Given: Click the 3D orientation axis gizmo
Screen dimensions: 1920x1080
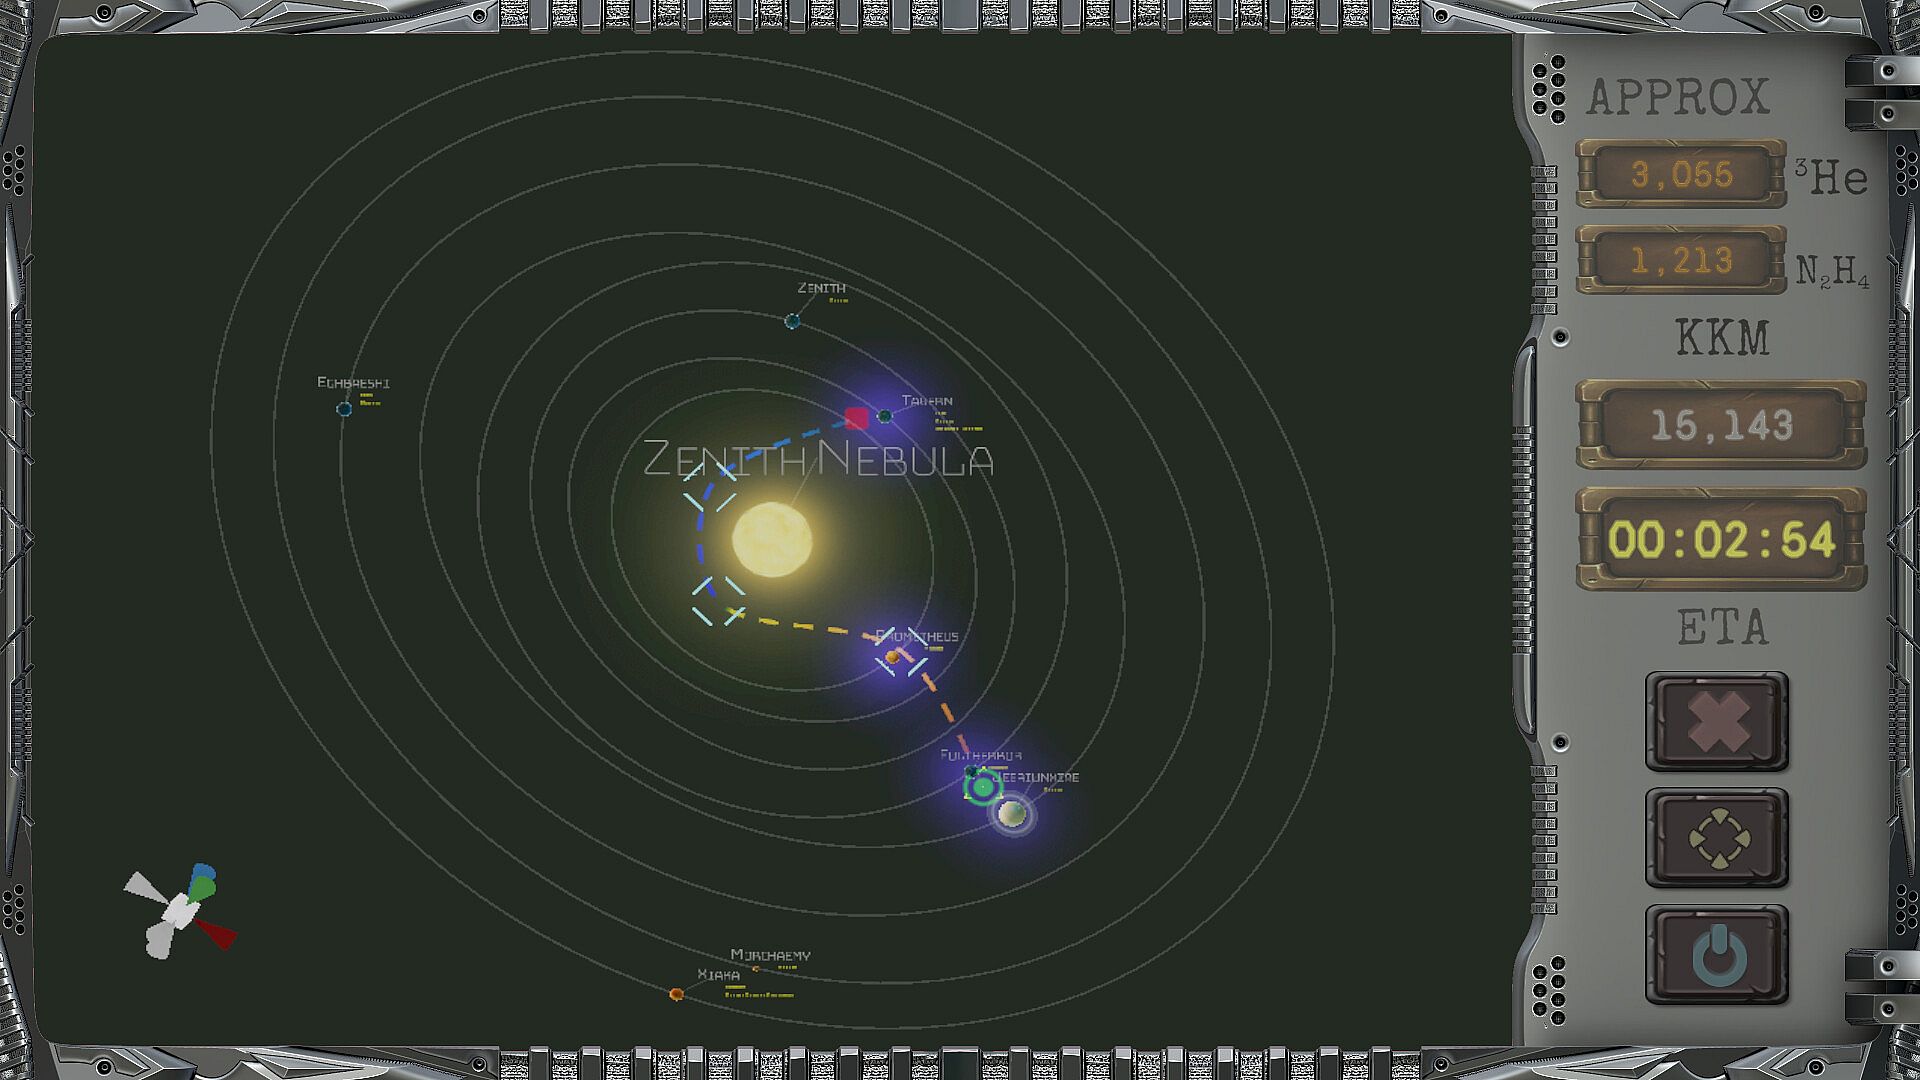Looking at the screenshot, I should [x=182, y=911].
